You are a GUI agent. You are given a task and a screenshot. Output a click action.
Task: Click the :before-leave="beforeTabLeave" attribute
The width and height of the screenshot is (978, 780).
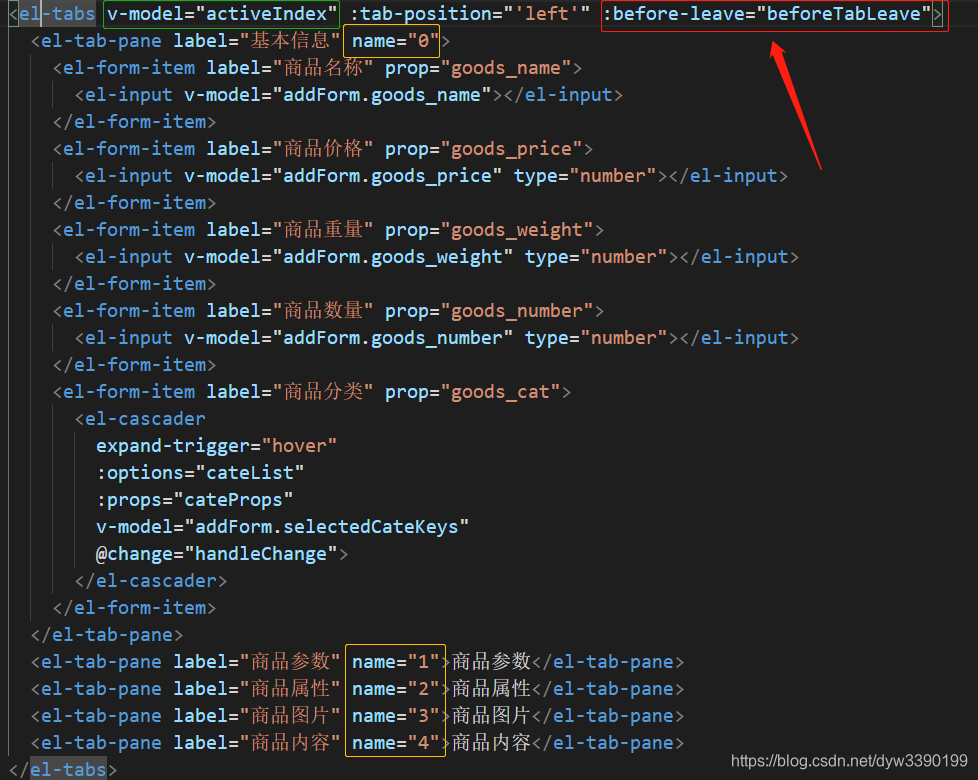[x=767, y=14]
